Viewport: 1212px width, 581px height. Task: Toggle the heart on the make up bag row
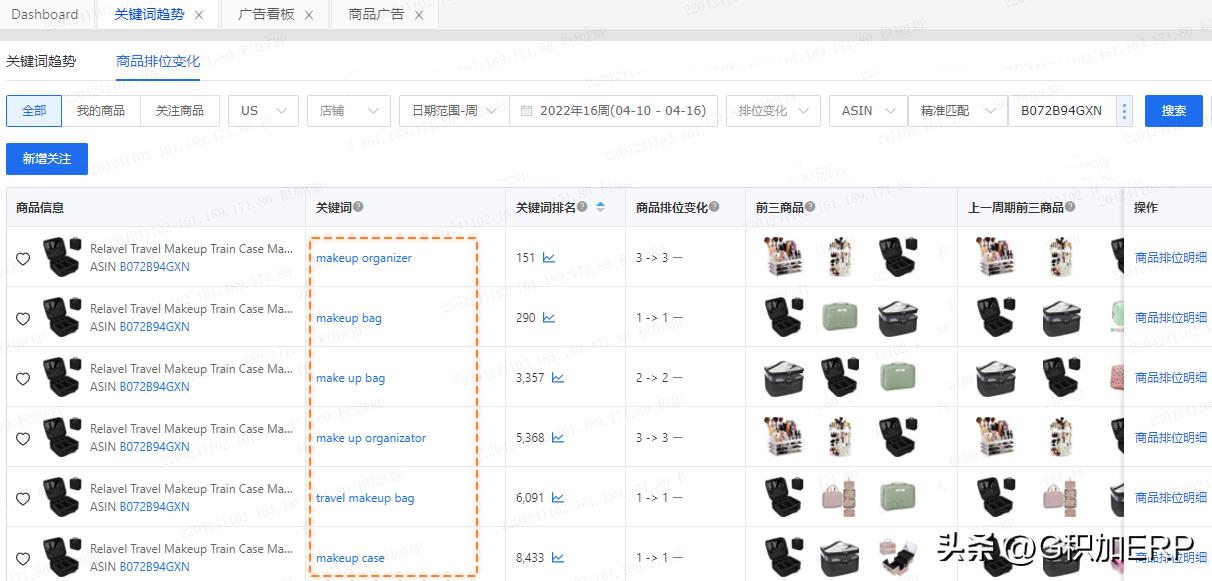pos(23,378)
